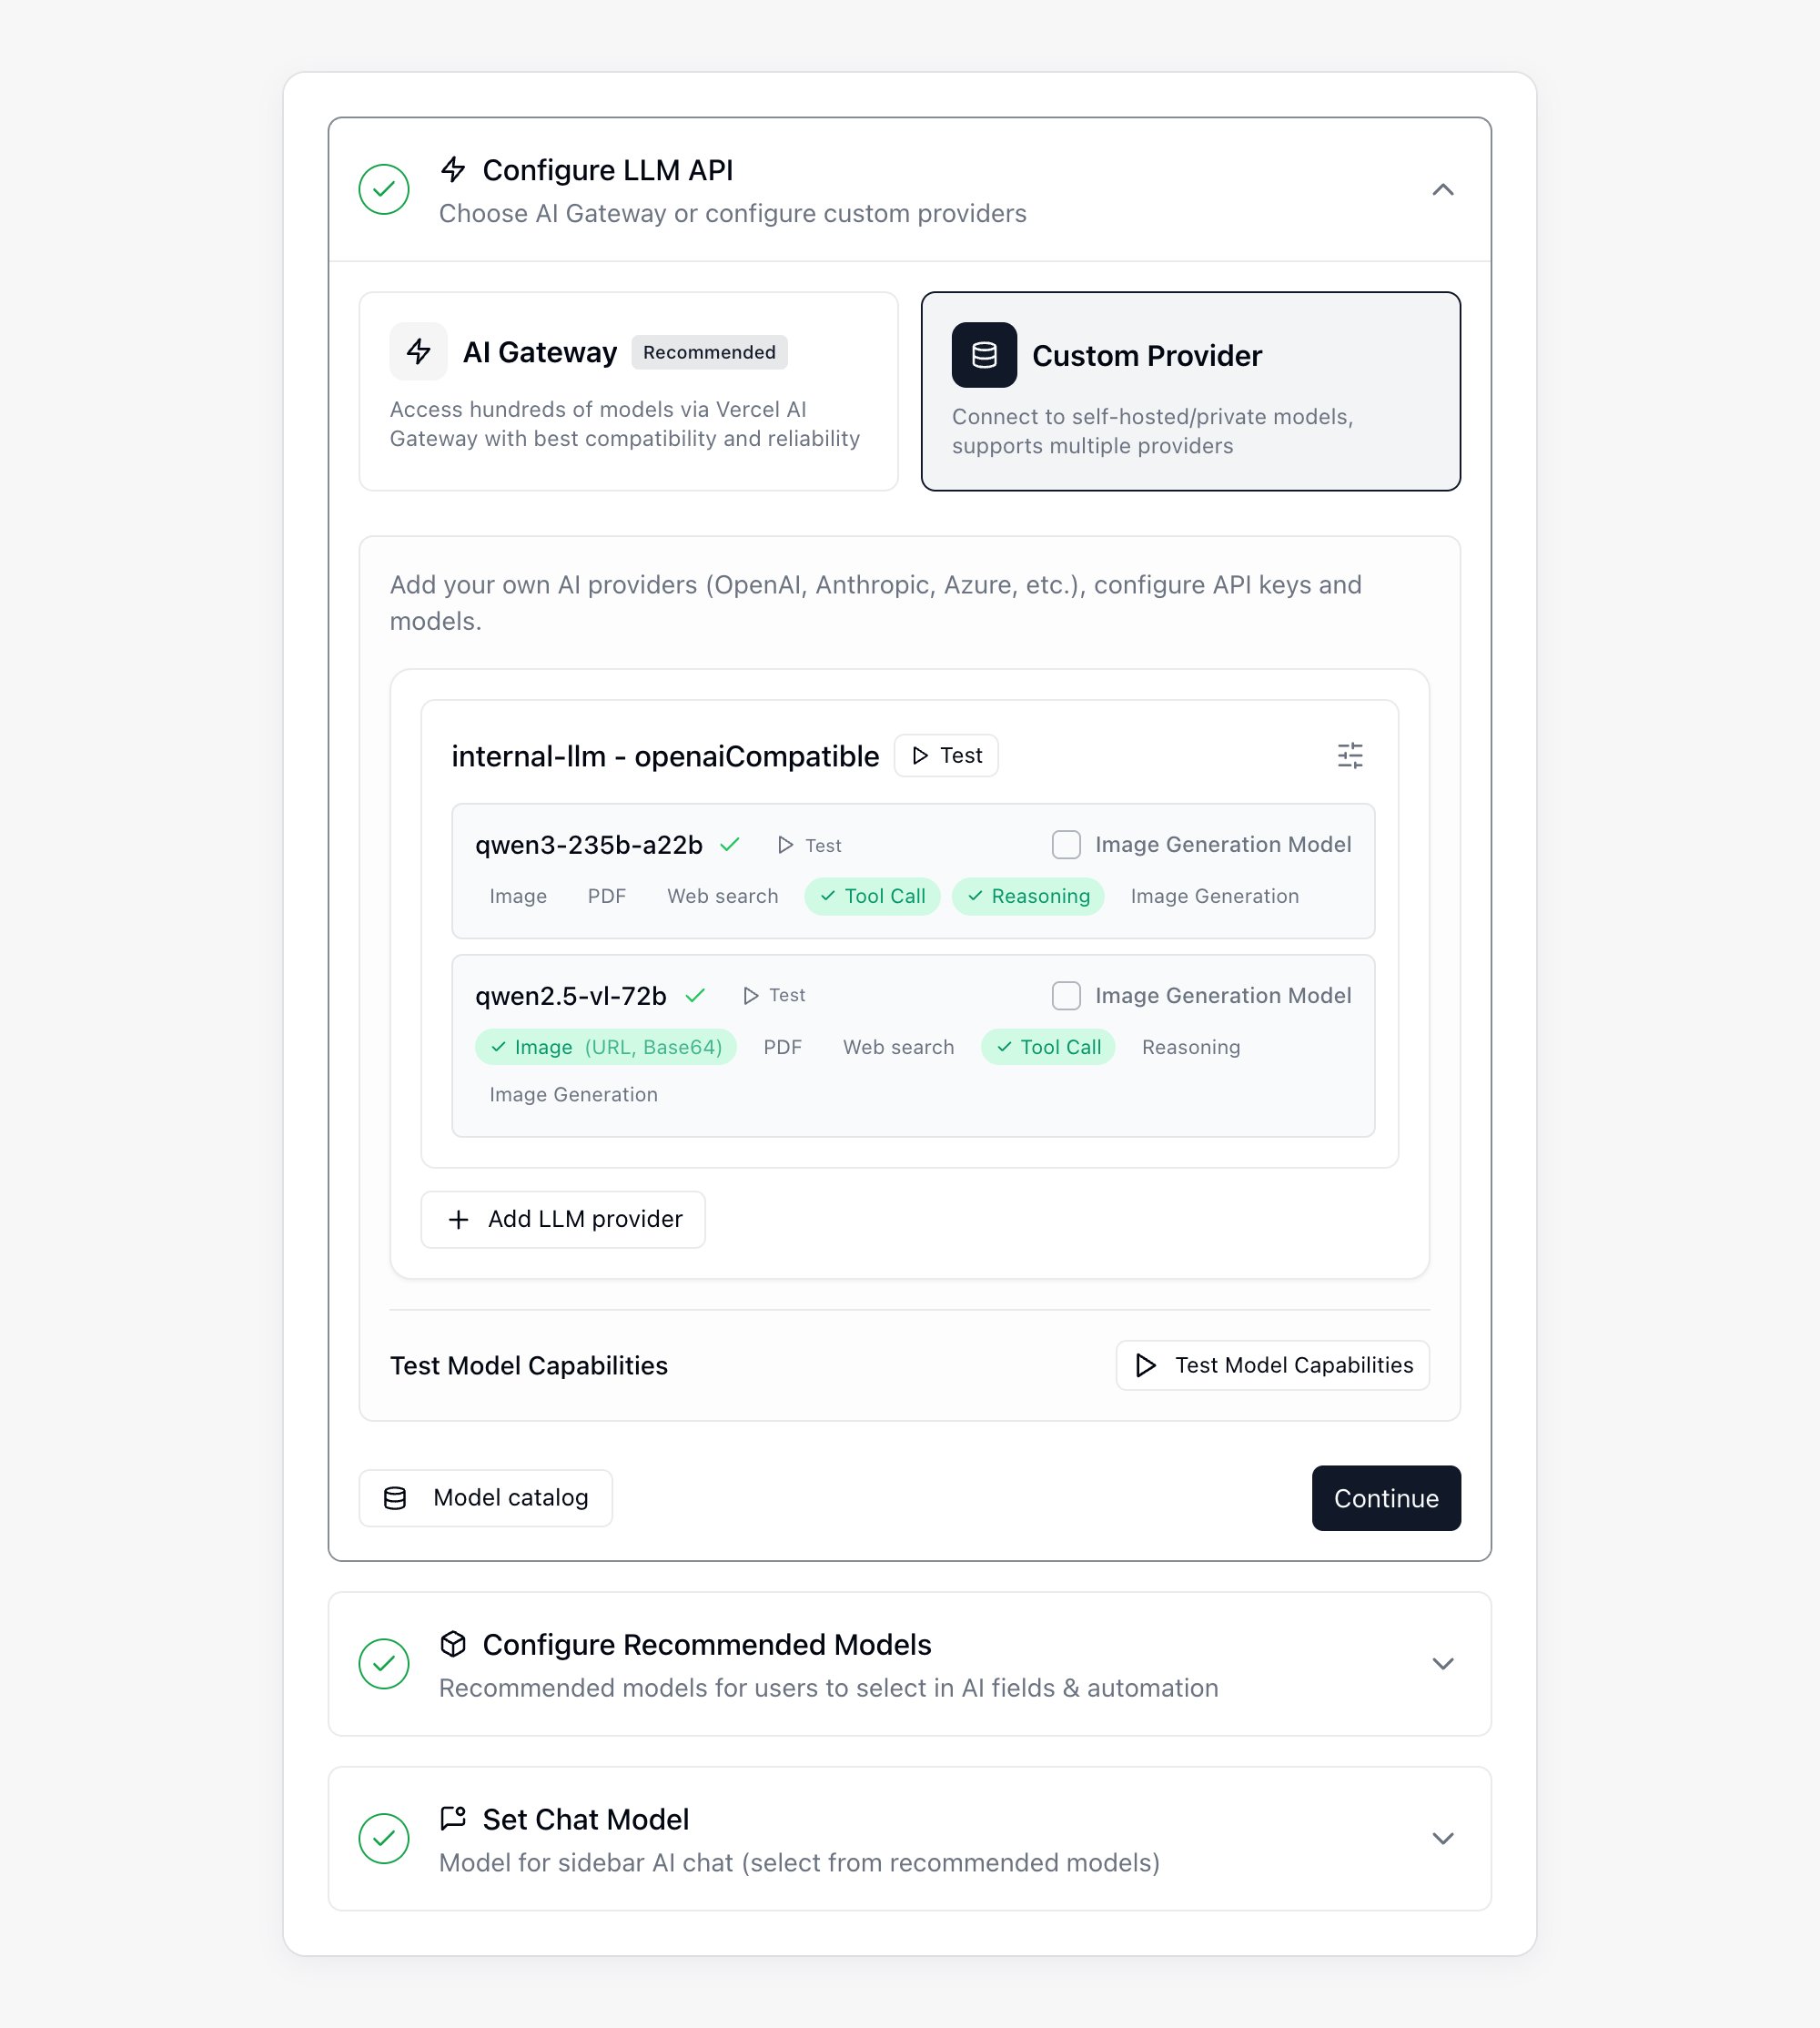Toggle Reasoning capability for qwen2.5-vl-72b
The width and height of the screenshot is (1820, 2028).
click(1191, 1047)
